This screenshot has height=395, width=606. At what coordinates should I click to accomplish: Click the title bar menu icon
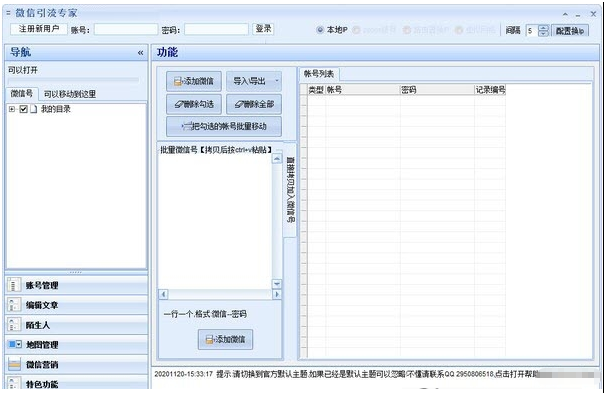(x=8, y=13)
